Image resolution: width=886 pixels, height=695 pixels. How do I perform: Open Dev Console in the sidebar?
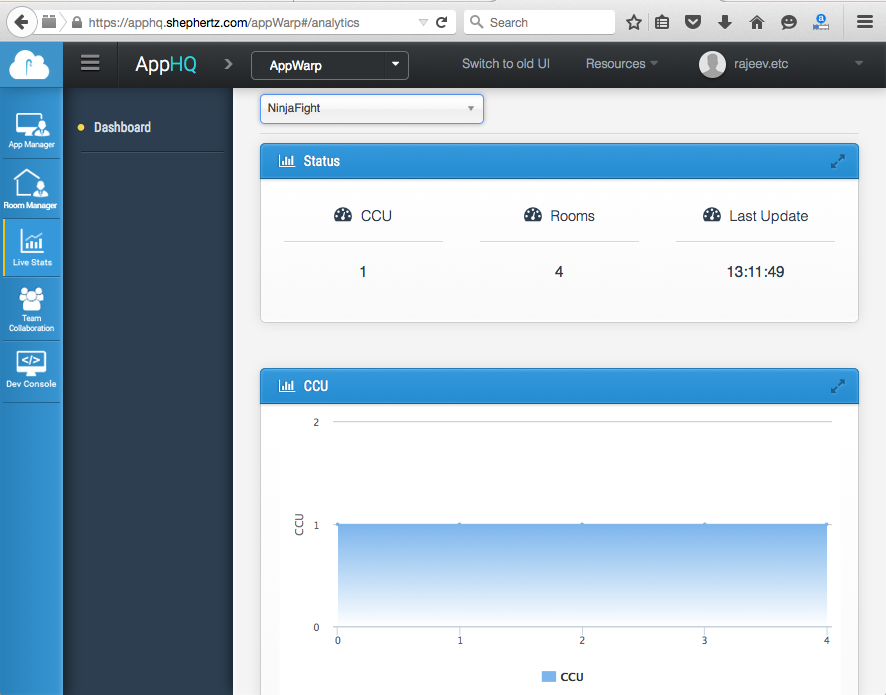pos(31,369)
